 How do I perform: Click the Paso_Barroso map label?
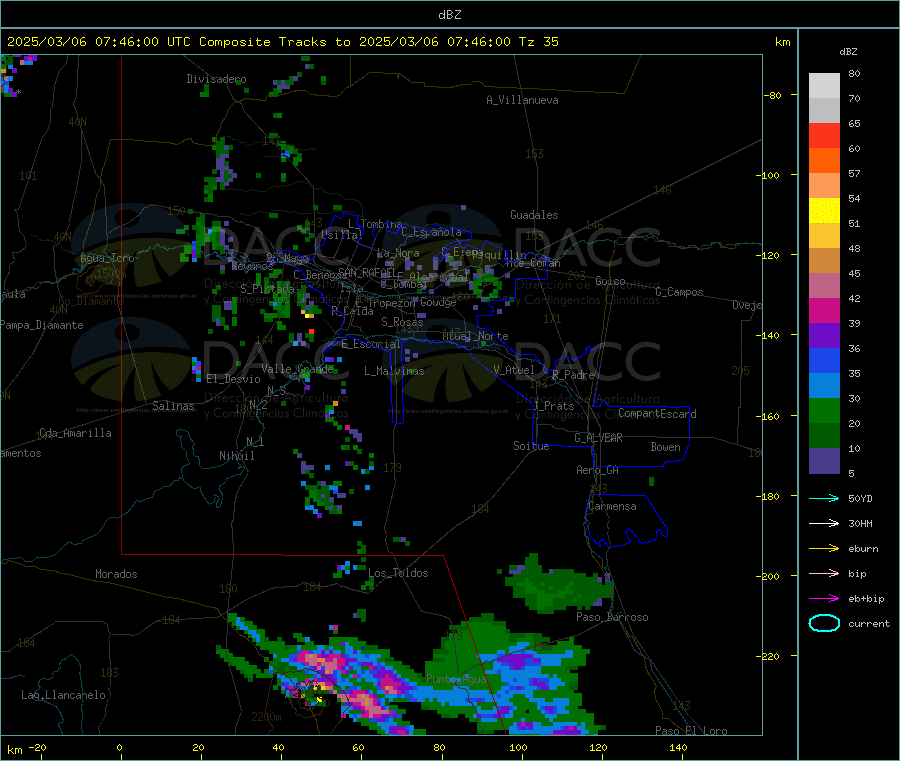[612, 617]
